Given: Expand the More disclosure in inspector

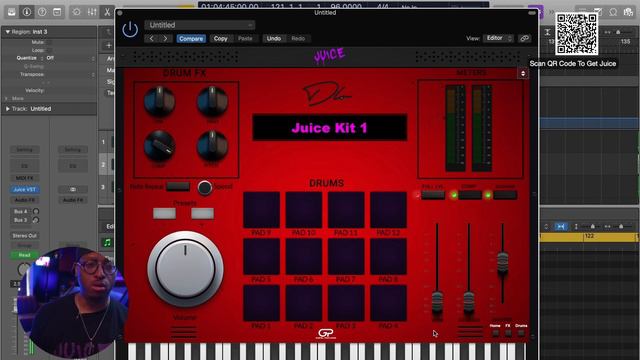Looking at the screenshot, I should [x=6, y=98].
